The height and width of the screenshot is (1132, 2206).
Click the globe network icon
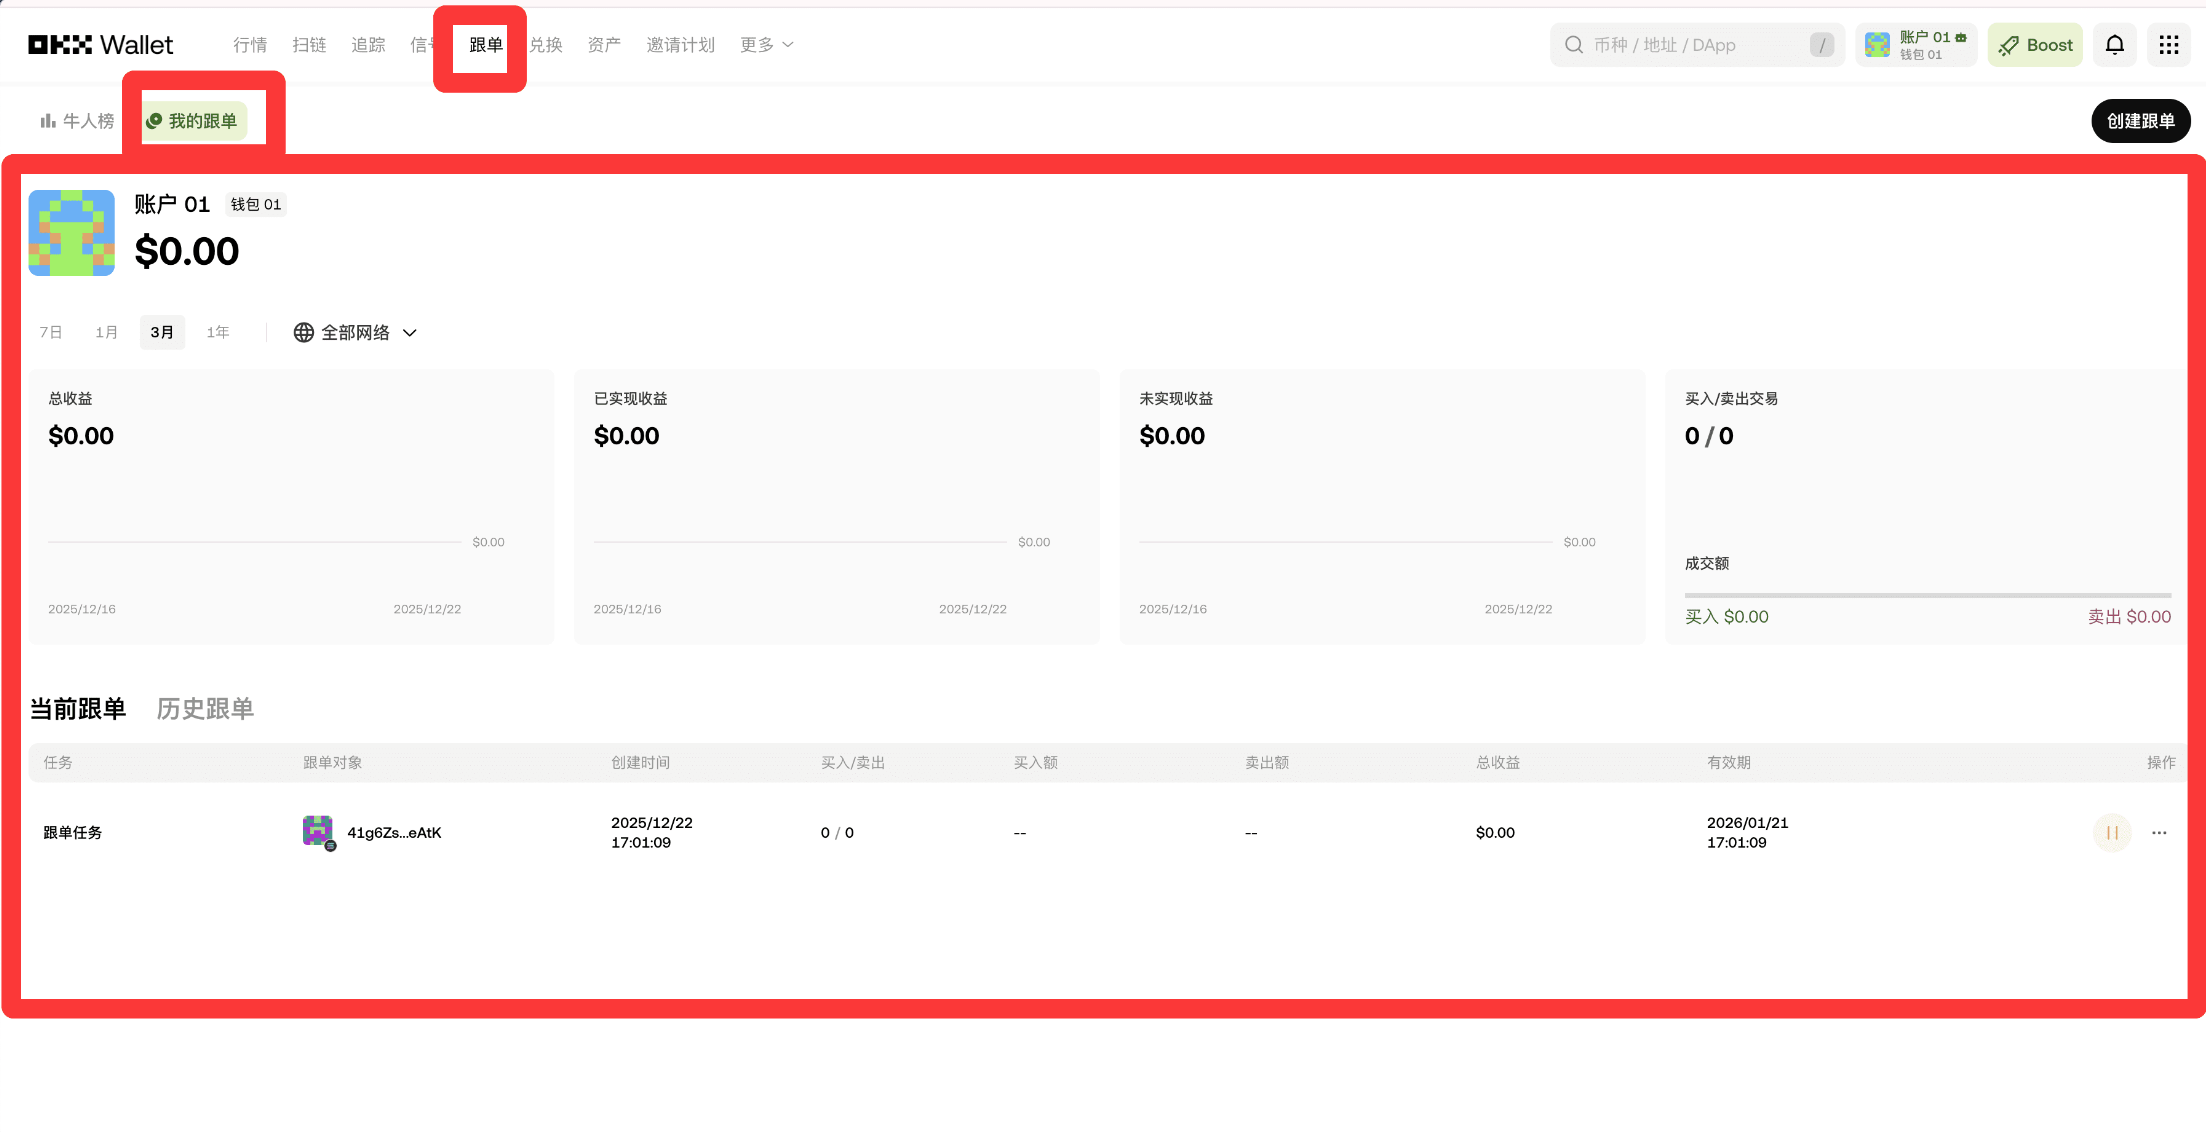click(303, 332)
